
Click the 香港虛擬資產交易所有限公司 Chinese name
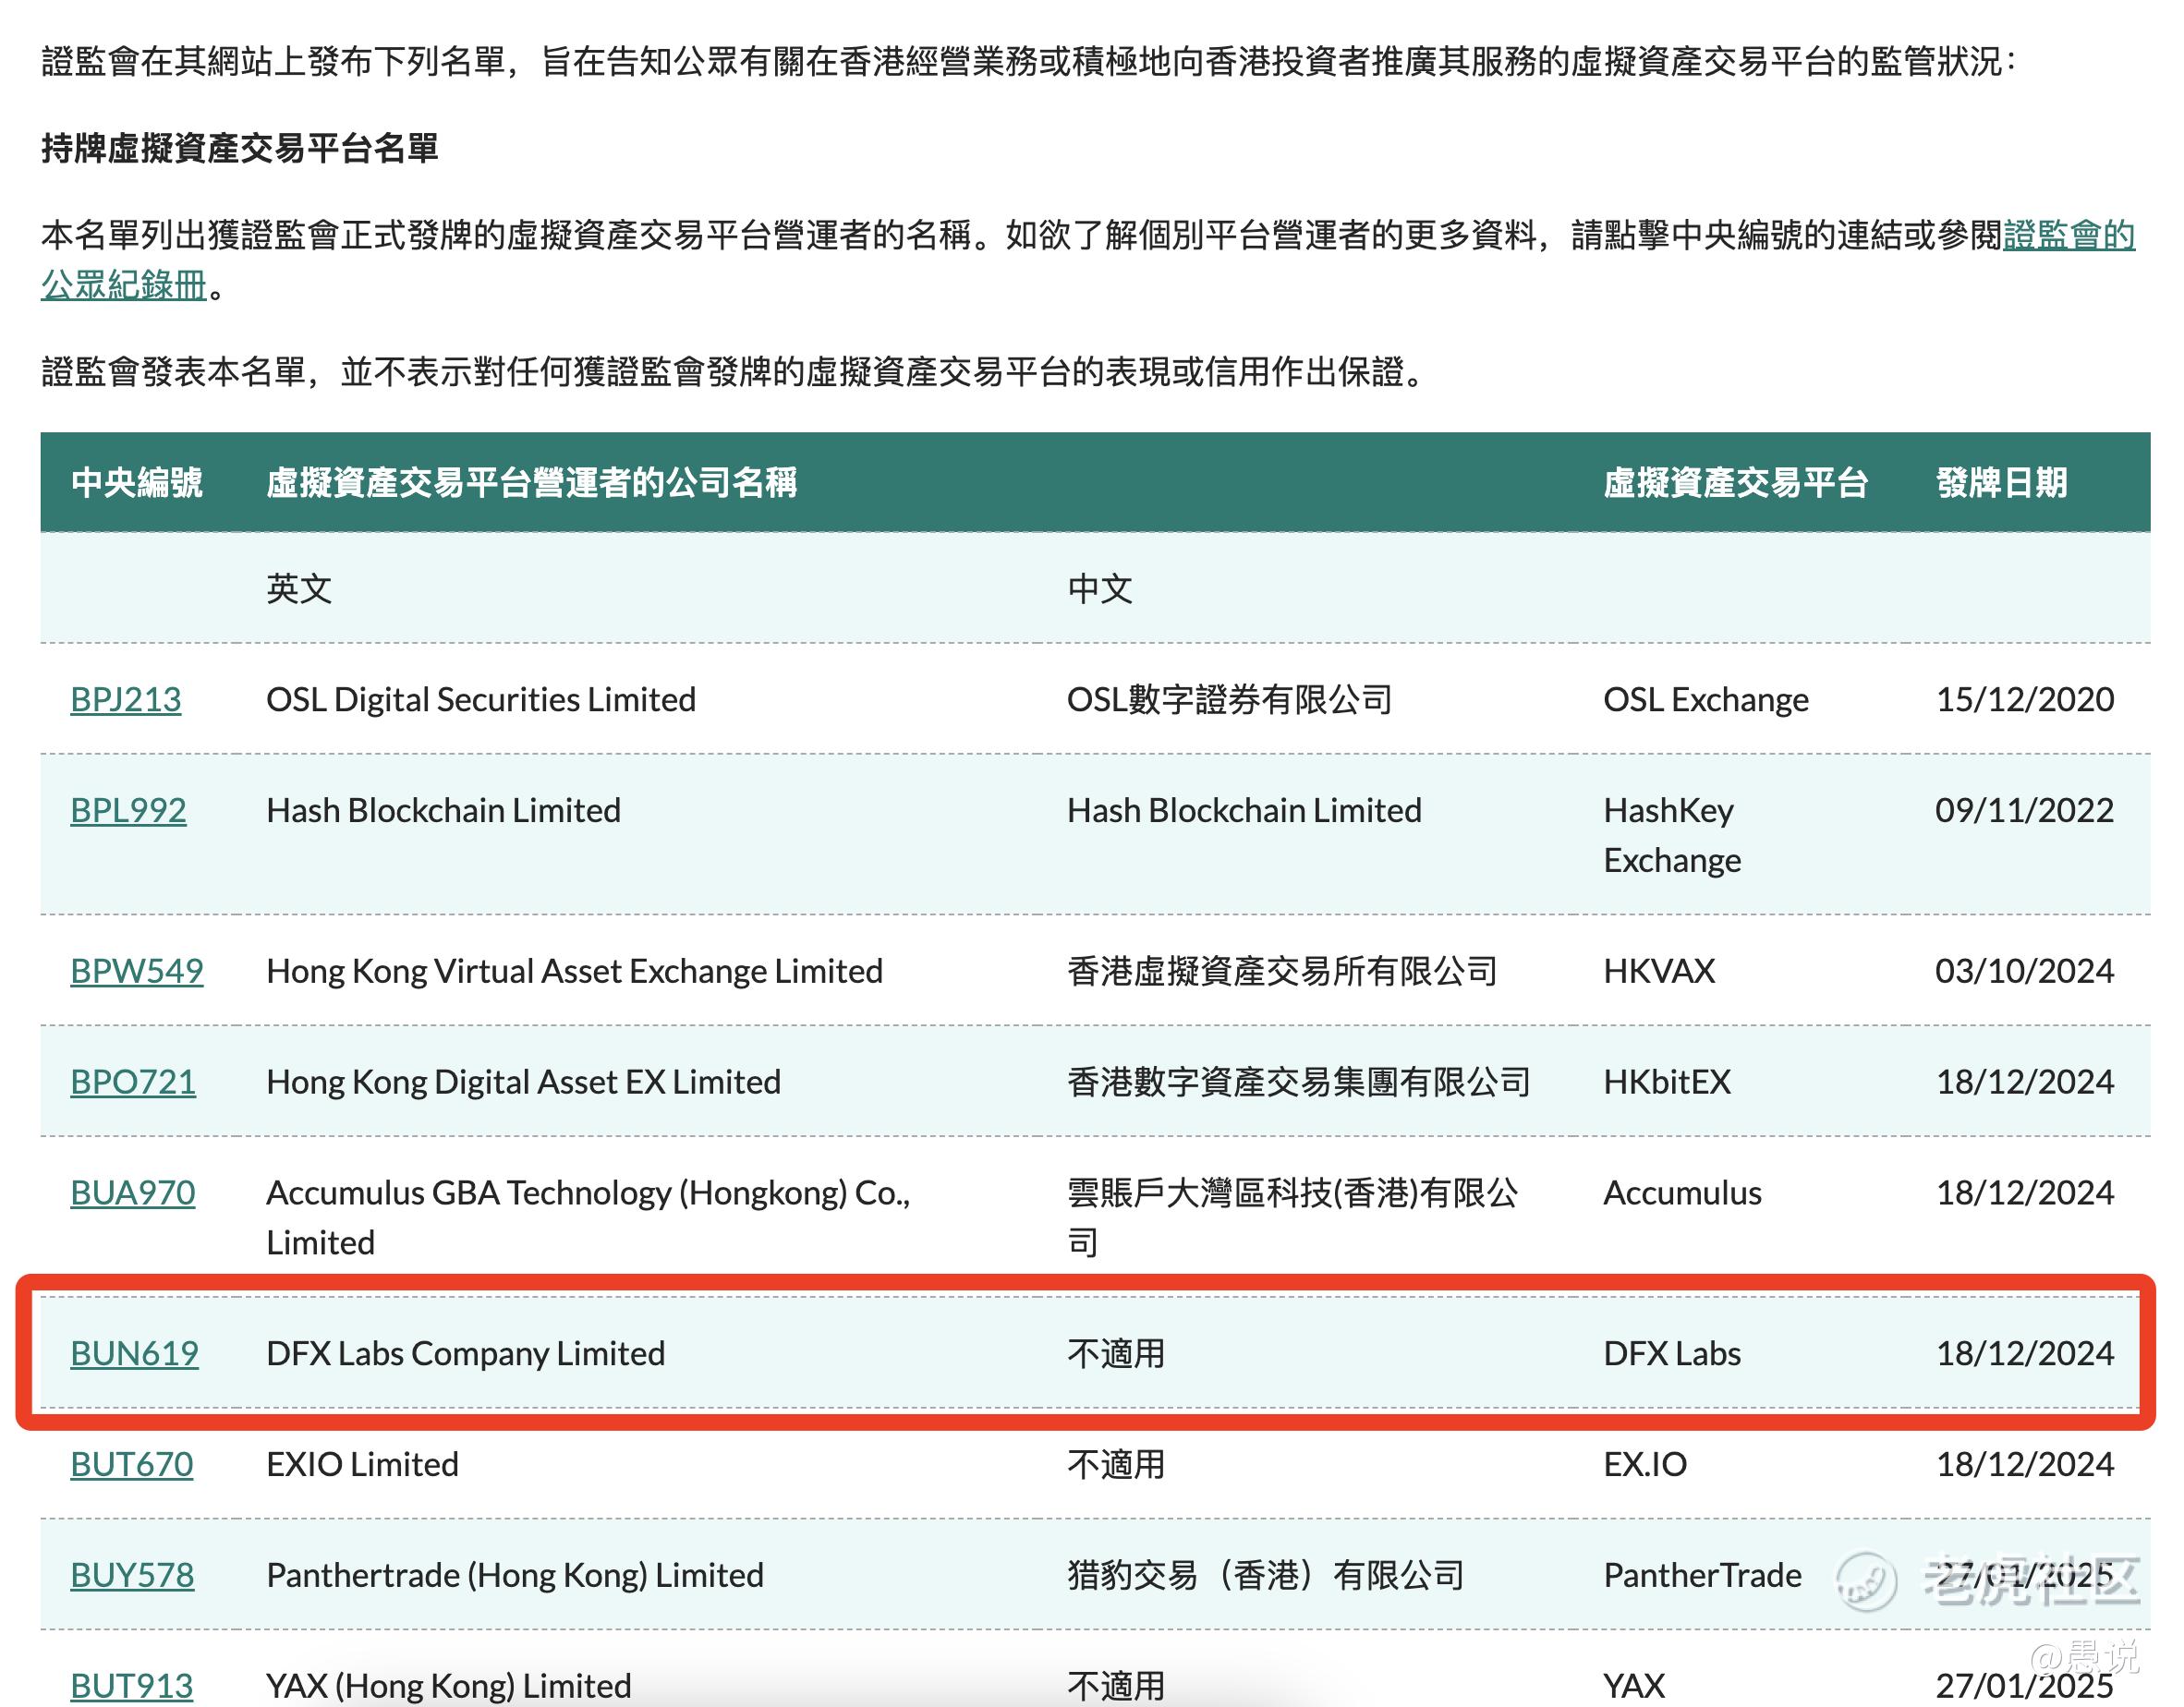[x=1281, y=971]
